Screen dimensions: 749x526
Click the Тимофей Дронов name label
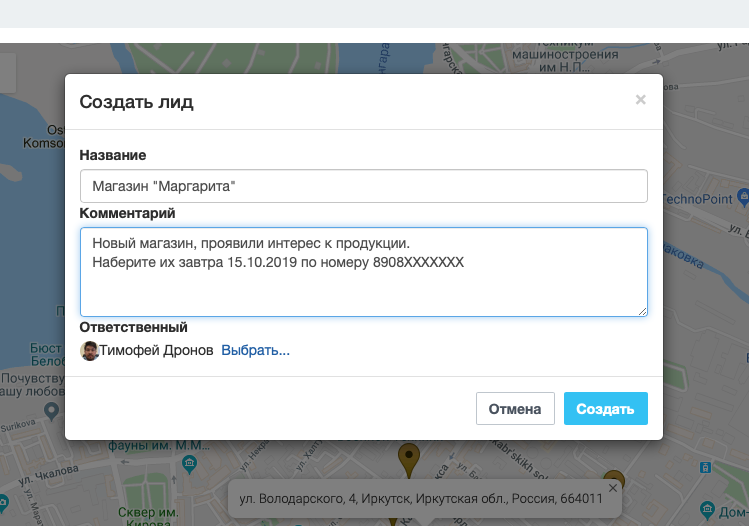coord(157,351)
